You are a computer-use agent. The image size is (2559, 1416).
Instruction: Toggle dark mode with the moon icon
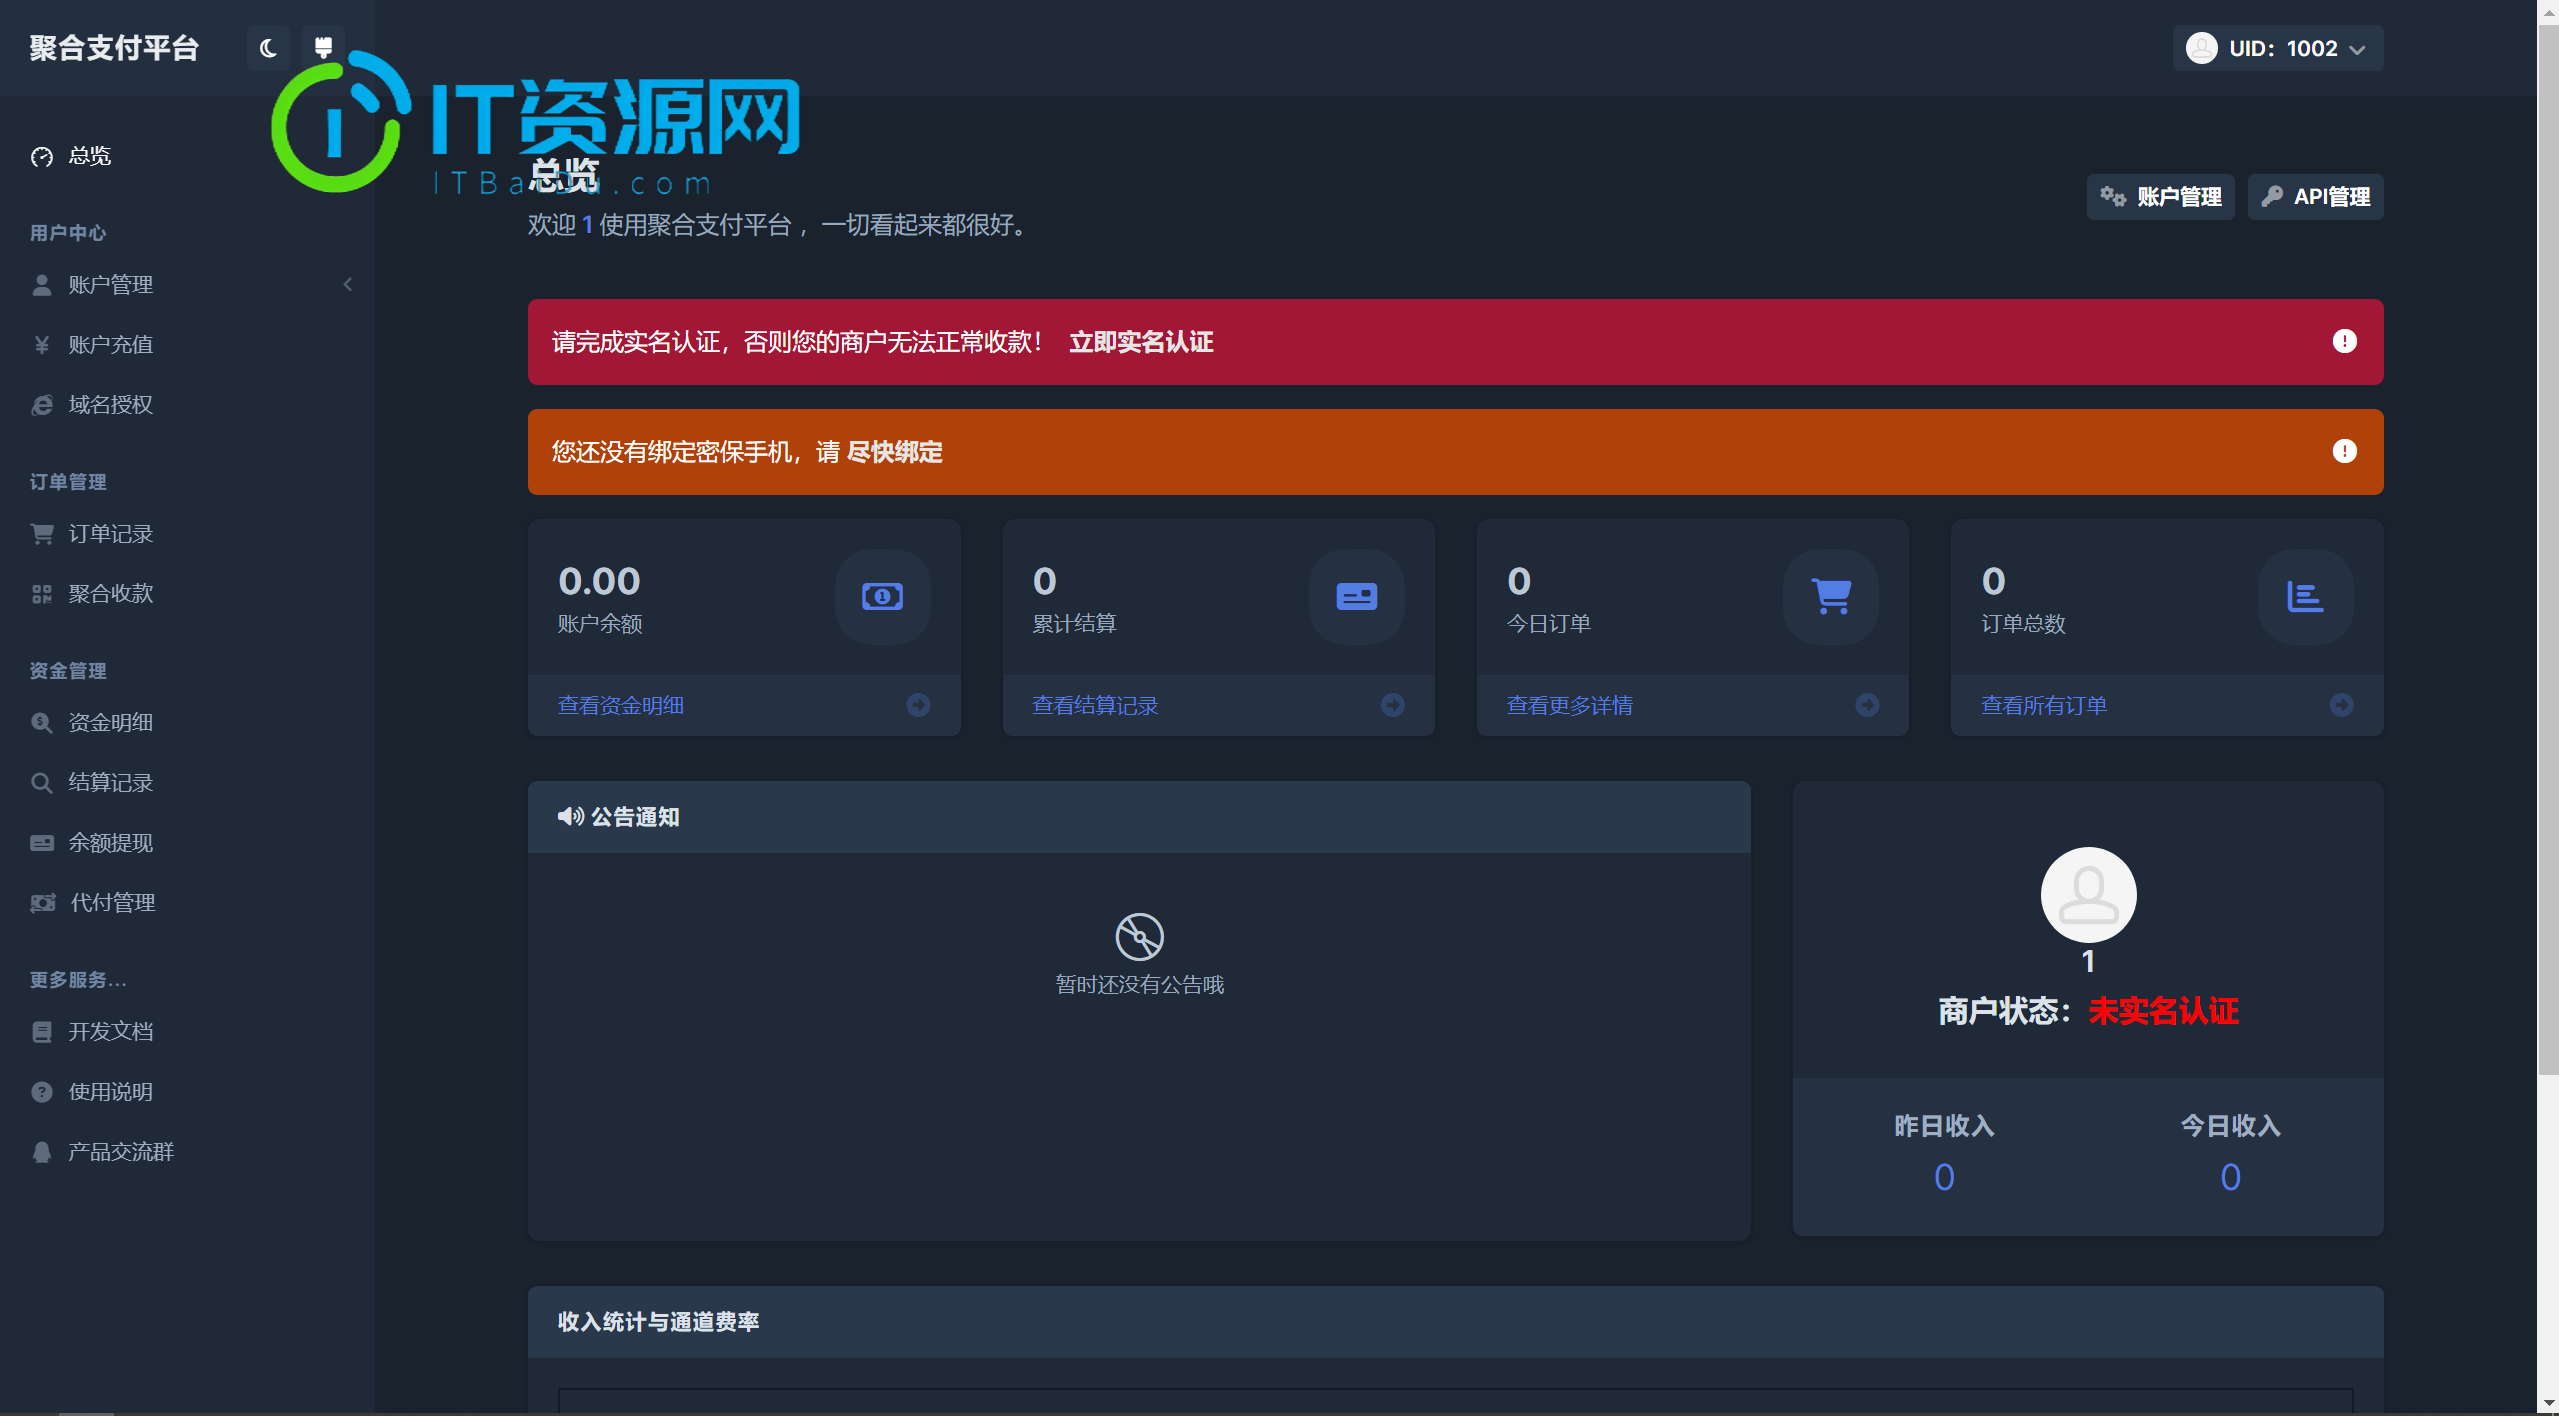pyautogui.click(x=268, y=48)
